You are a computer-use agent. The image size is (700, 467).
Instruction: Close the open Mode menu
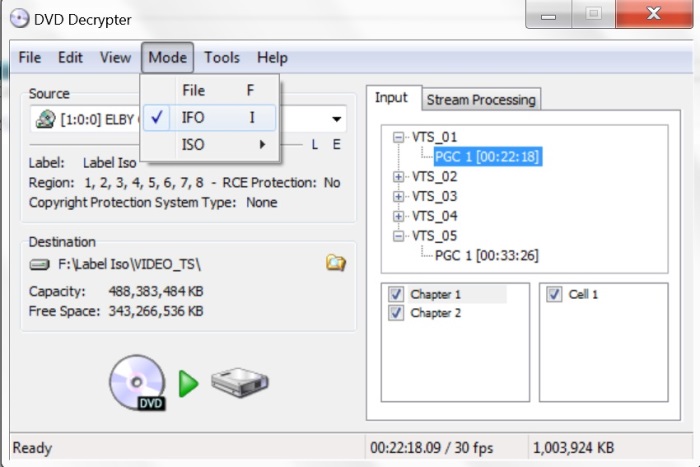[167, 58]
